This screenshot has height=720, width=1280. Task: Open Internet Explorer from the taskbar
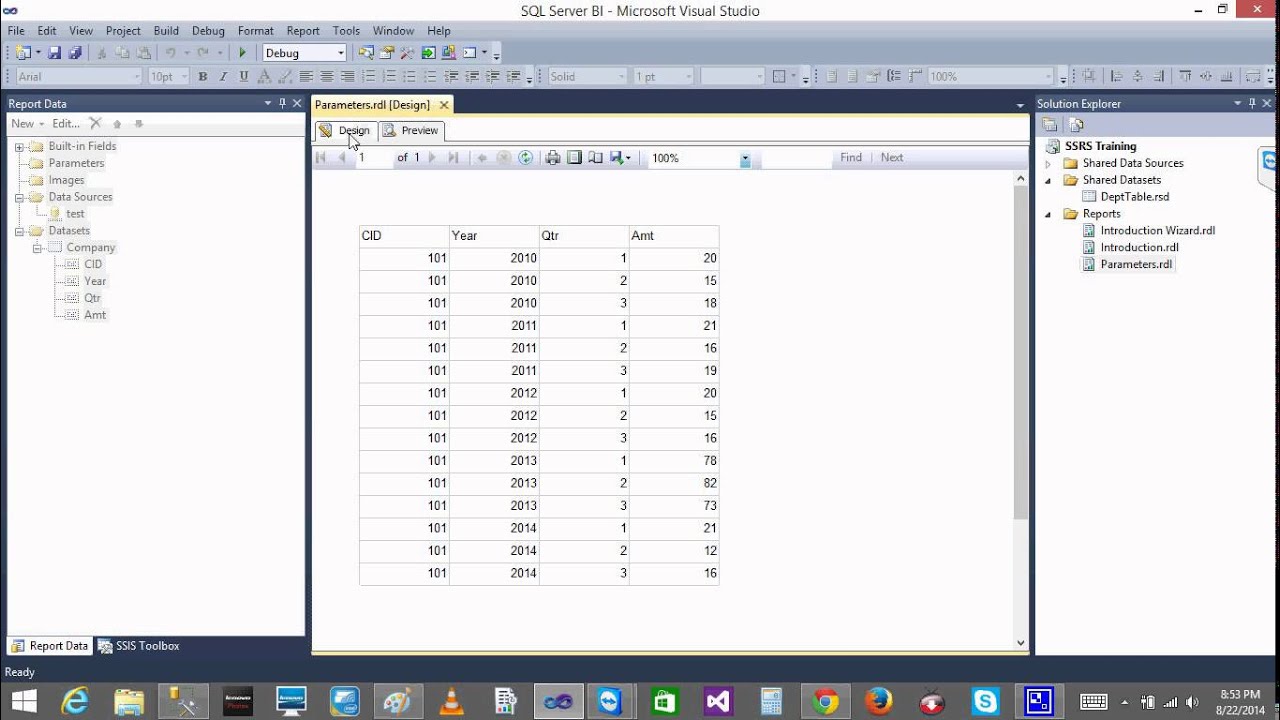coord(75,702)
